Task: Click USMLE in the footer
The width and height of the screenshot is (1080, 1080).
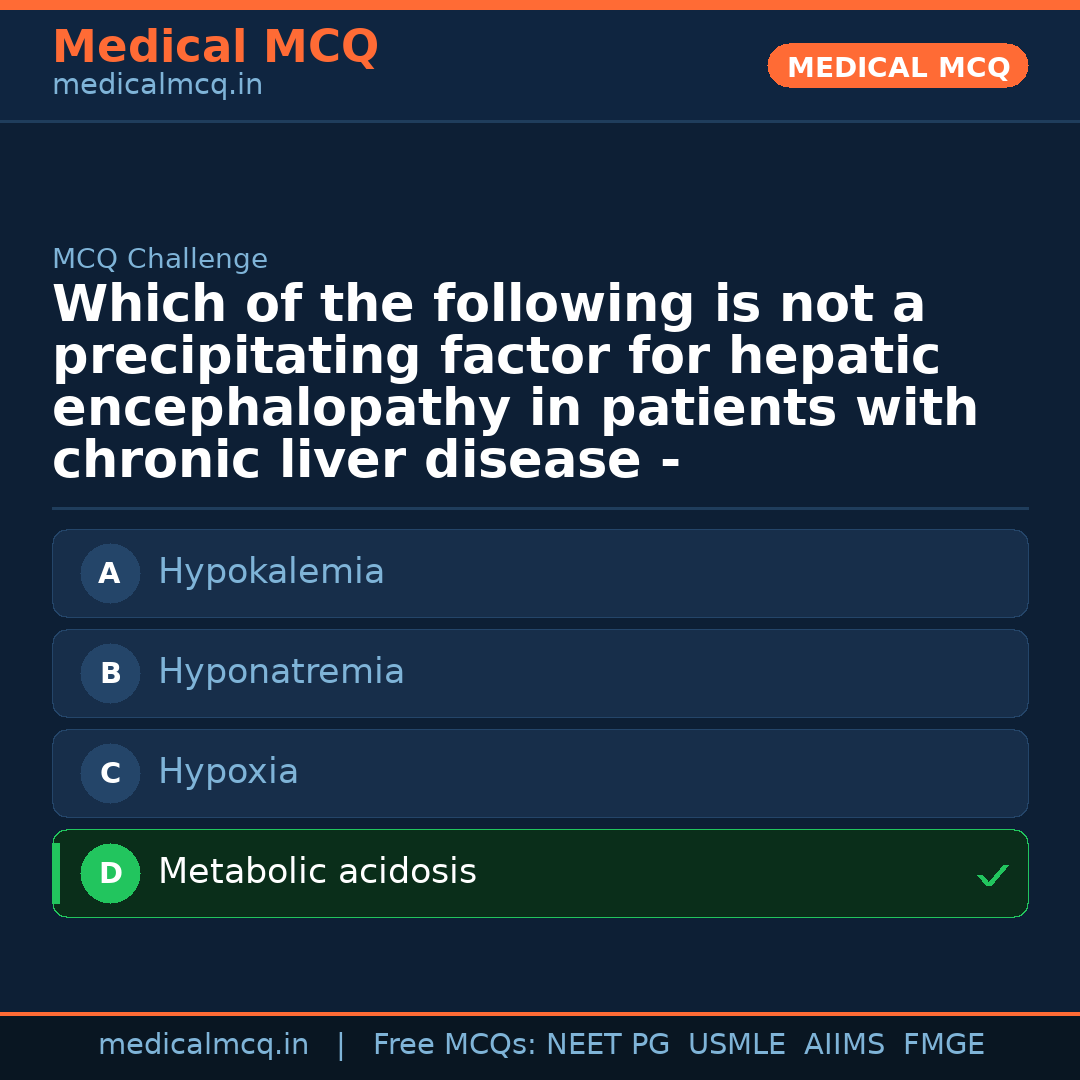Action: [x=736, y=1045]
